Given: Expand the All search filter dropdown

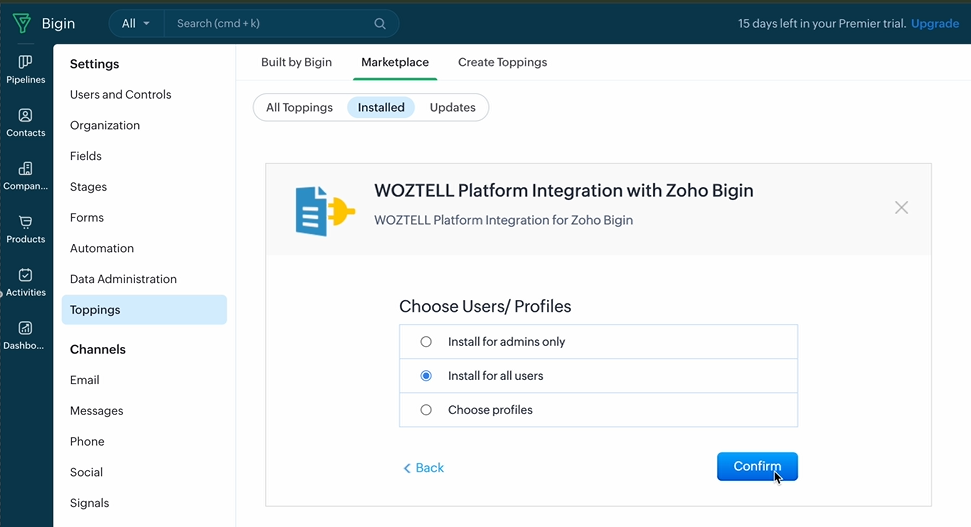Looking at the screenshot, I should coord(136,23).
